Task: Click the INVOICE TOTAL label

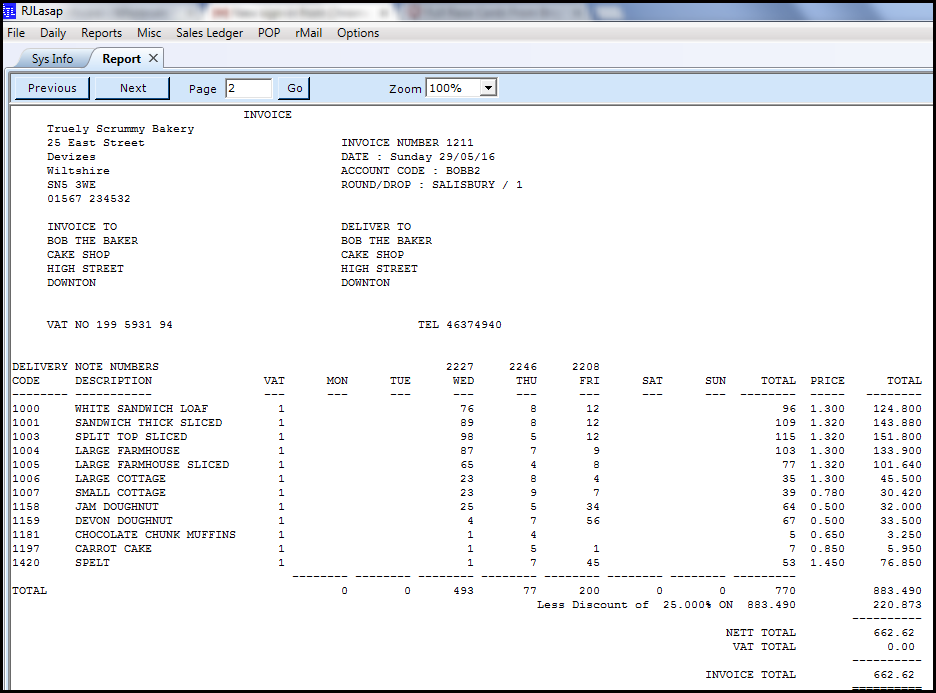Action: (x=750, y=674)
